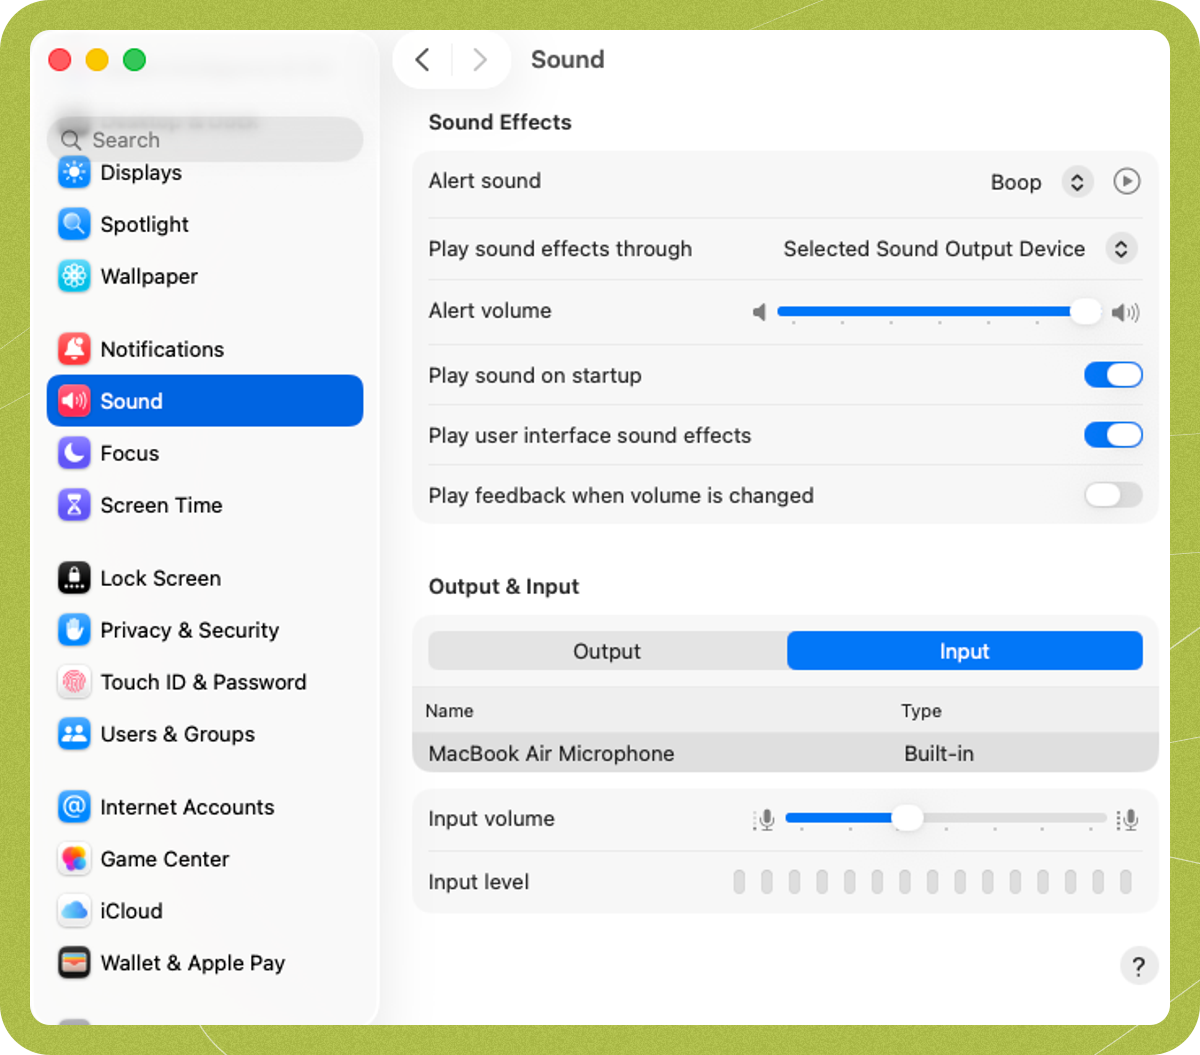This screenshot has height=1055, width=1200.
Task: Go back with the left chevron
Action: 423,60
